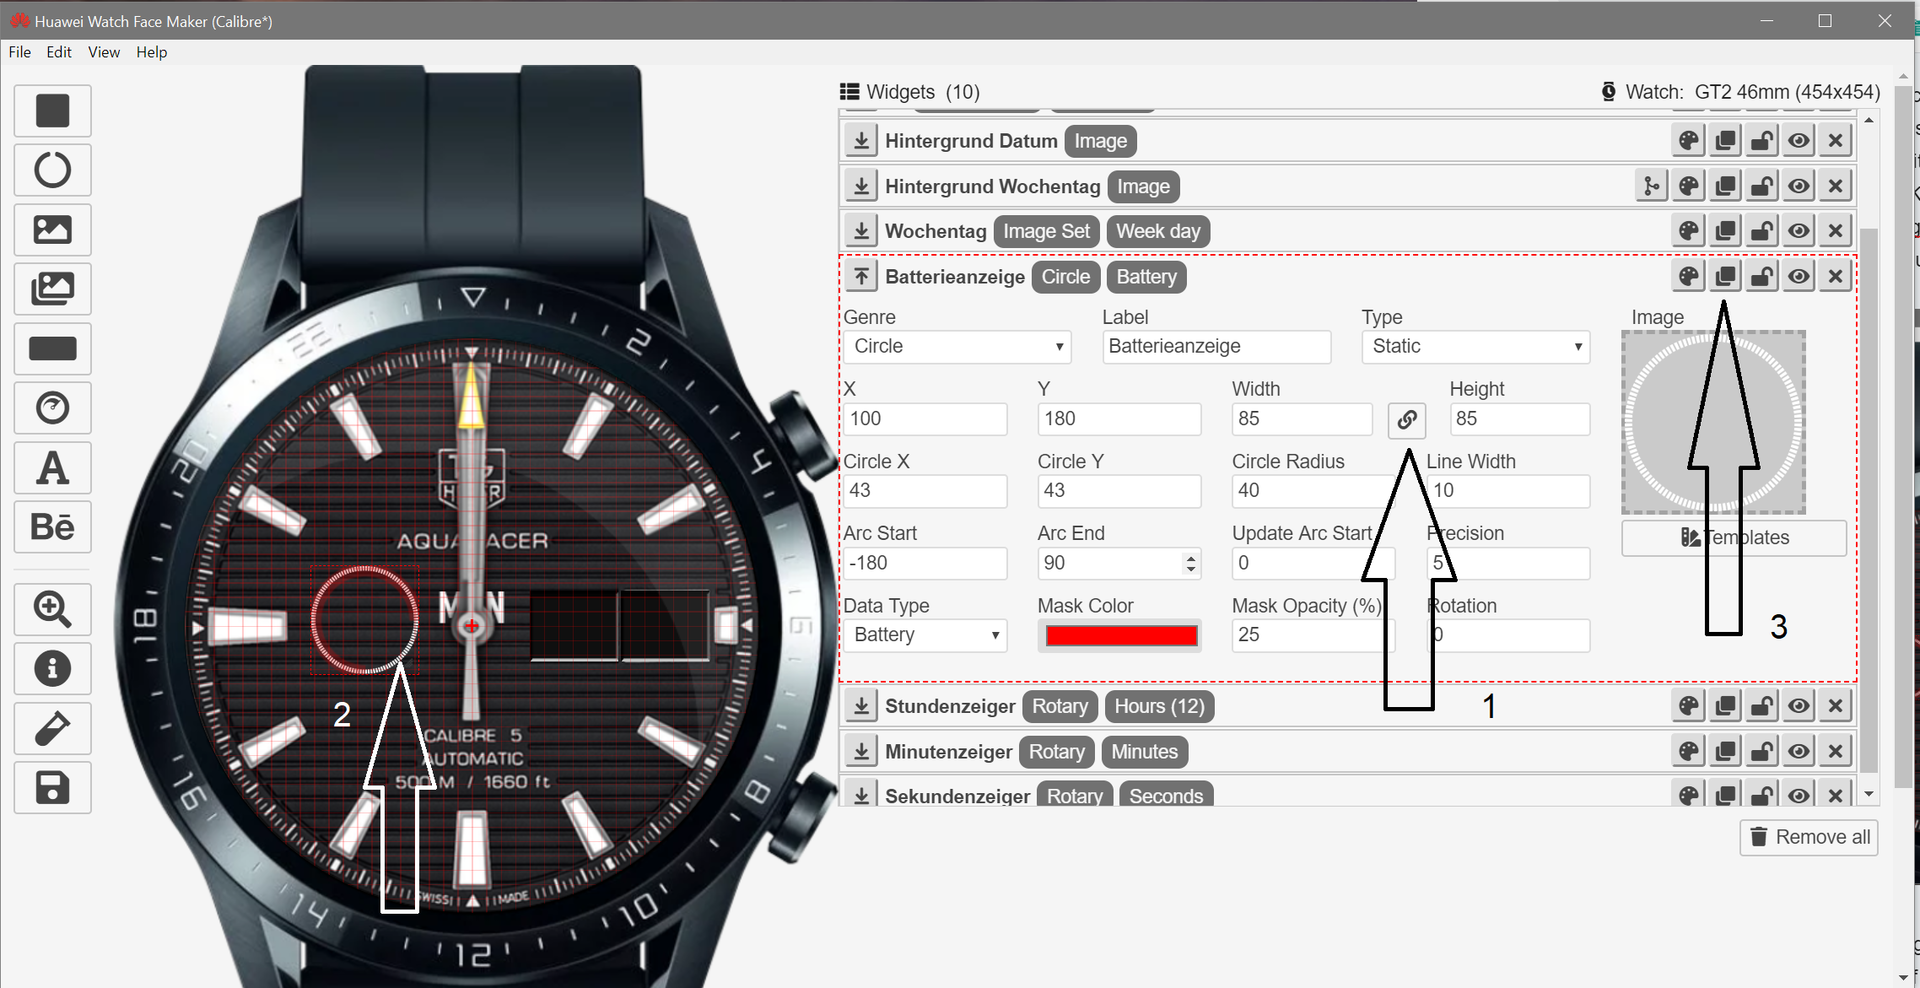Click the Rotary tag on Stundenzeiger

click(1060, 707)
